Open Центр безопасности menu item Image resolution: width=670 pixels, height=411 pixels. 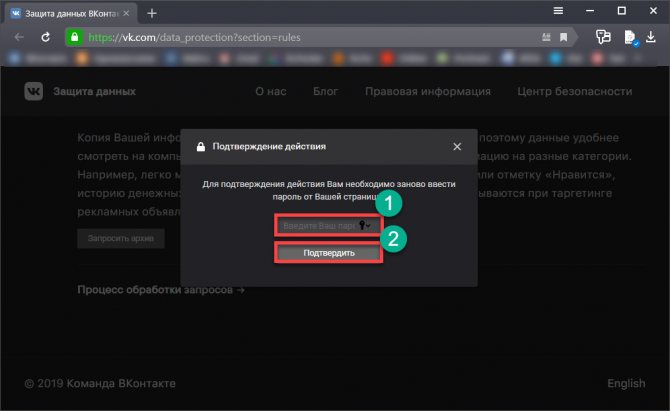tap(575, 91)
